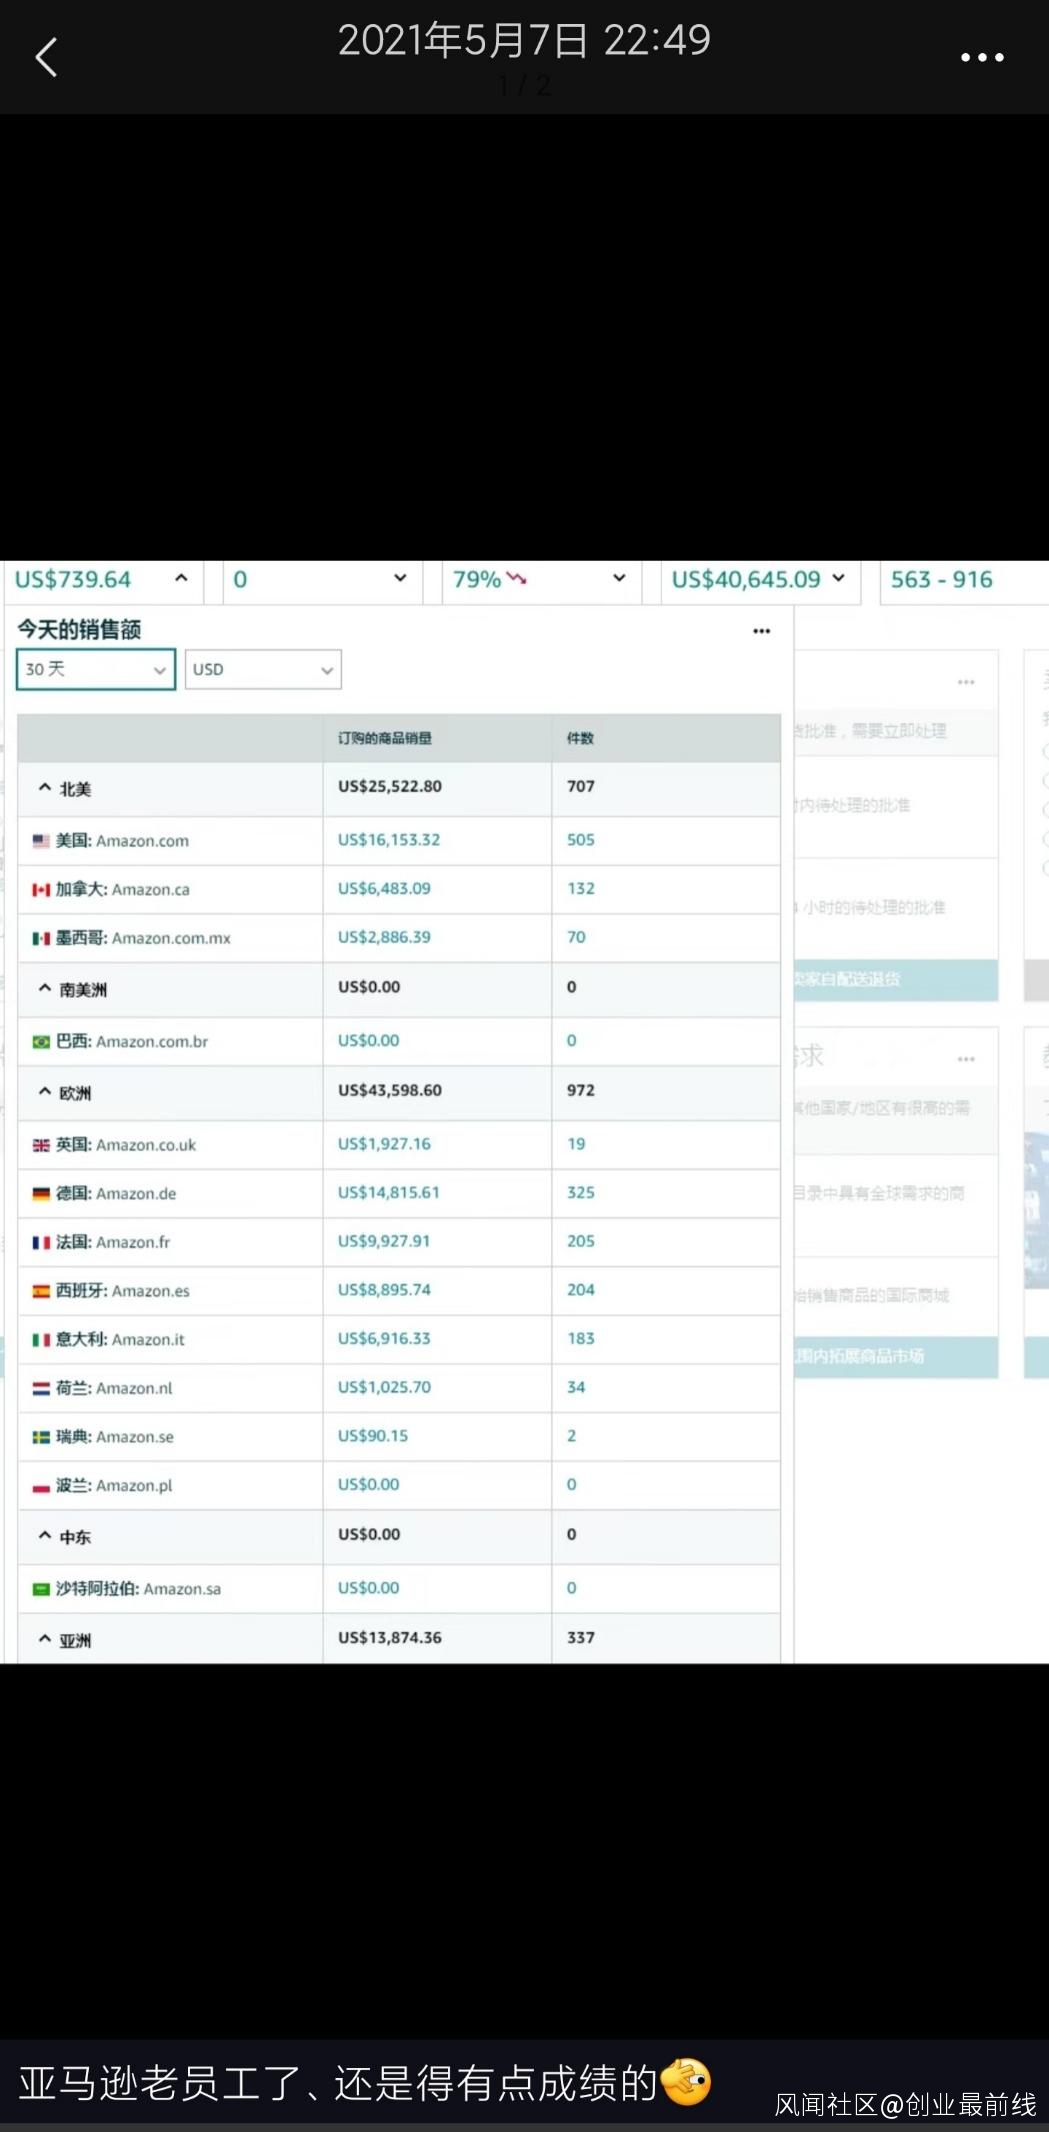1049x2132 pixels.
Task: Click the 北美 total US$25,522.80
Action: pyautogui.click(x=390, y=787)
